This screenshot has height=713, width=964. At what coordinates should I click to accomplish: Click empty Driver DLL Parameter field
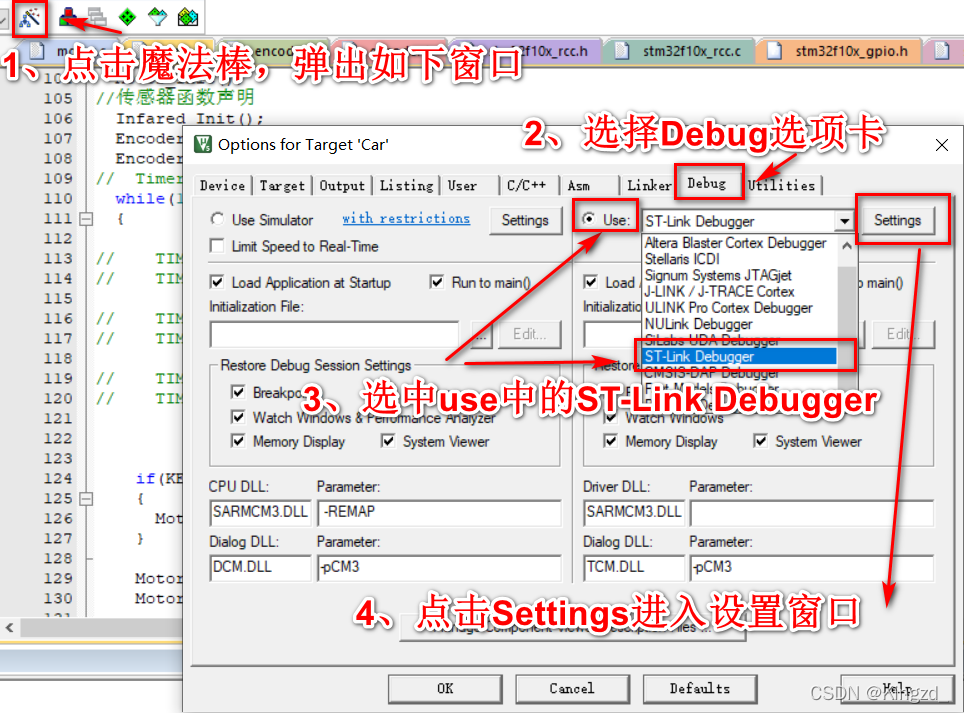click(812, 513)
